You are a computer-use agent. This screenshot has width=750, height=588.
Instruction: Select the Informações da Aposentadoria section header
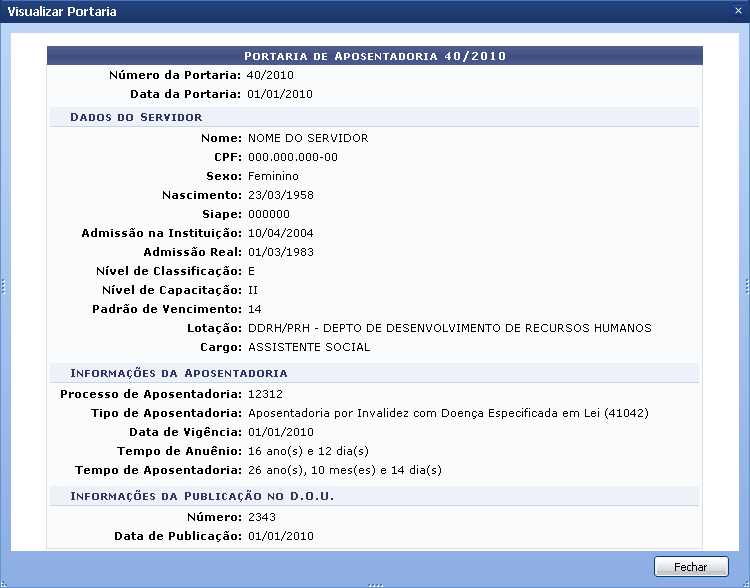click(x=178, y=372)
